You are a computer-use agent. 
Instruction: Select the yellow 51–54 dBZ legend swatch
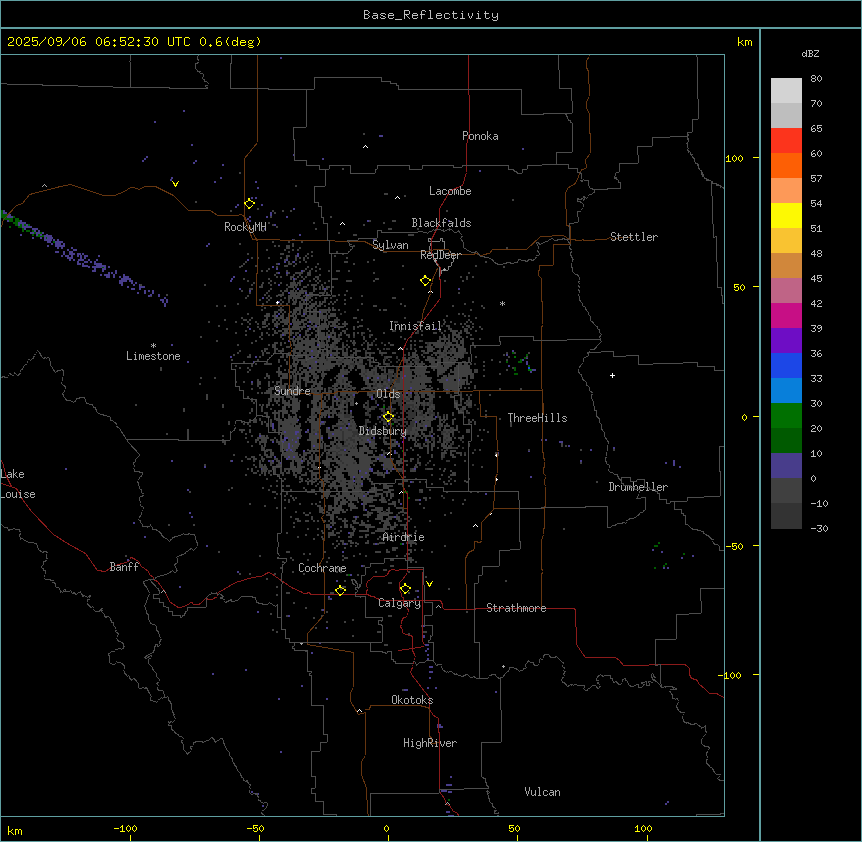(x=786, y=215)
